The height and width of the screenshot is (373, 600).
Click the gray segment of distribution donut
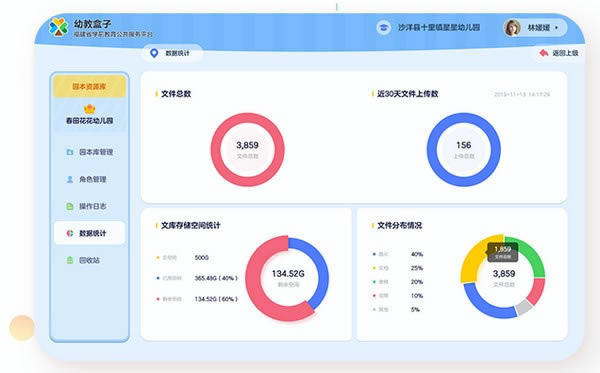[x=524, y=308]
